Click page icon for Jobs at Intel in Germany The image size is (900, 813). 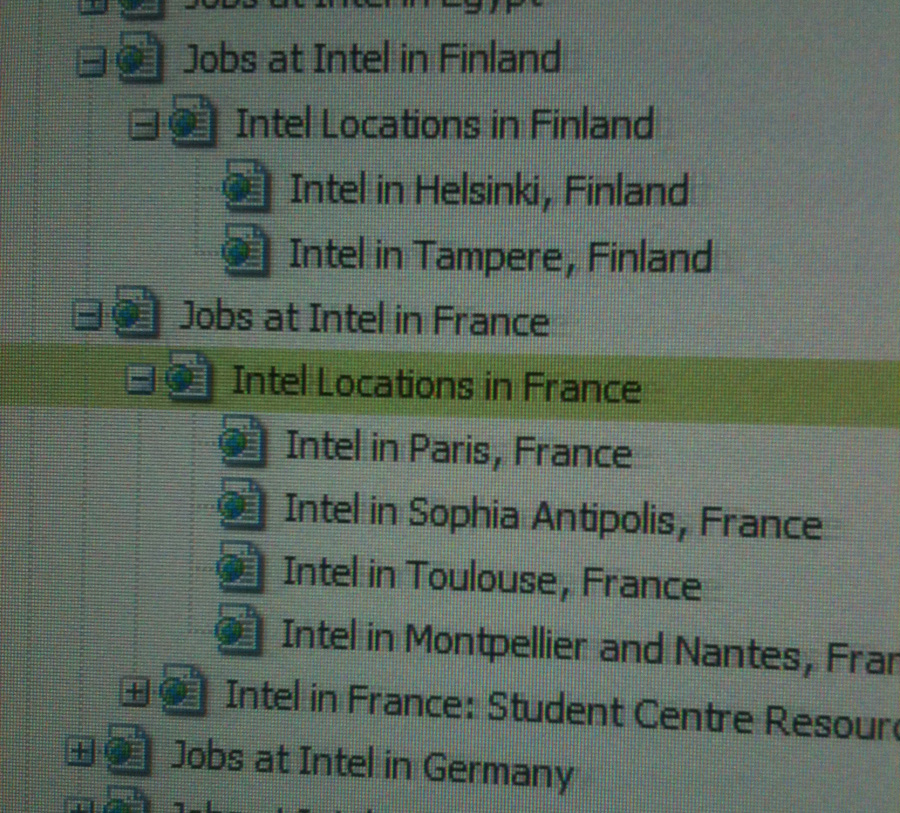(x=129, y=750)
